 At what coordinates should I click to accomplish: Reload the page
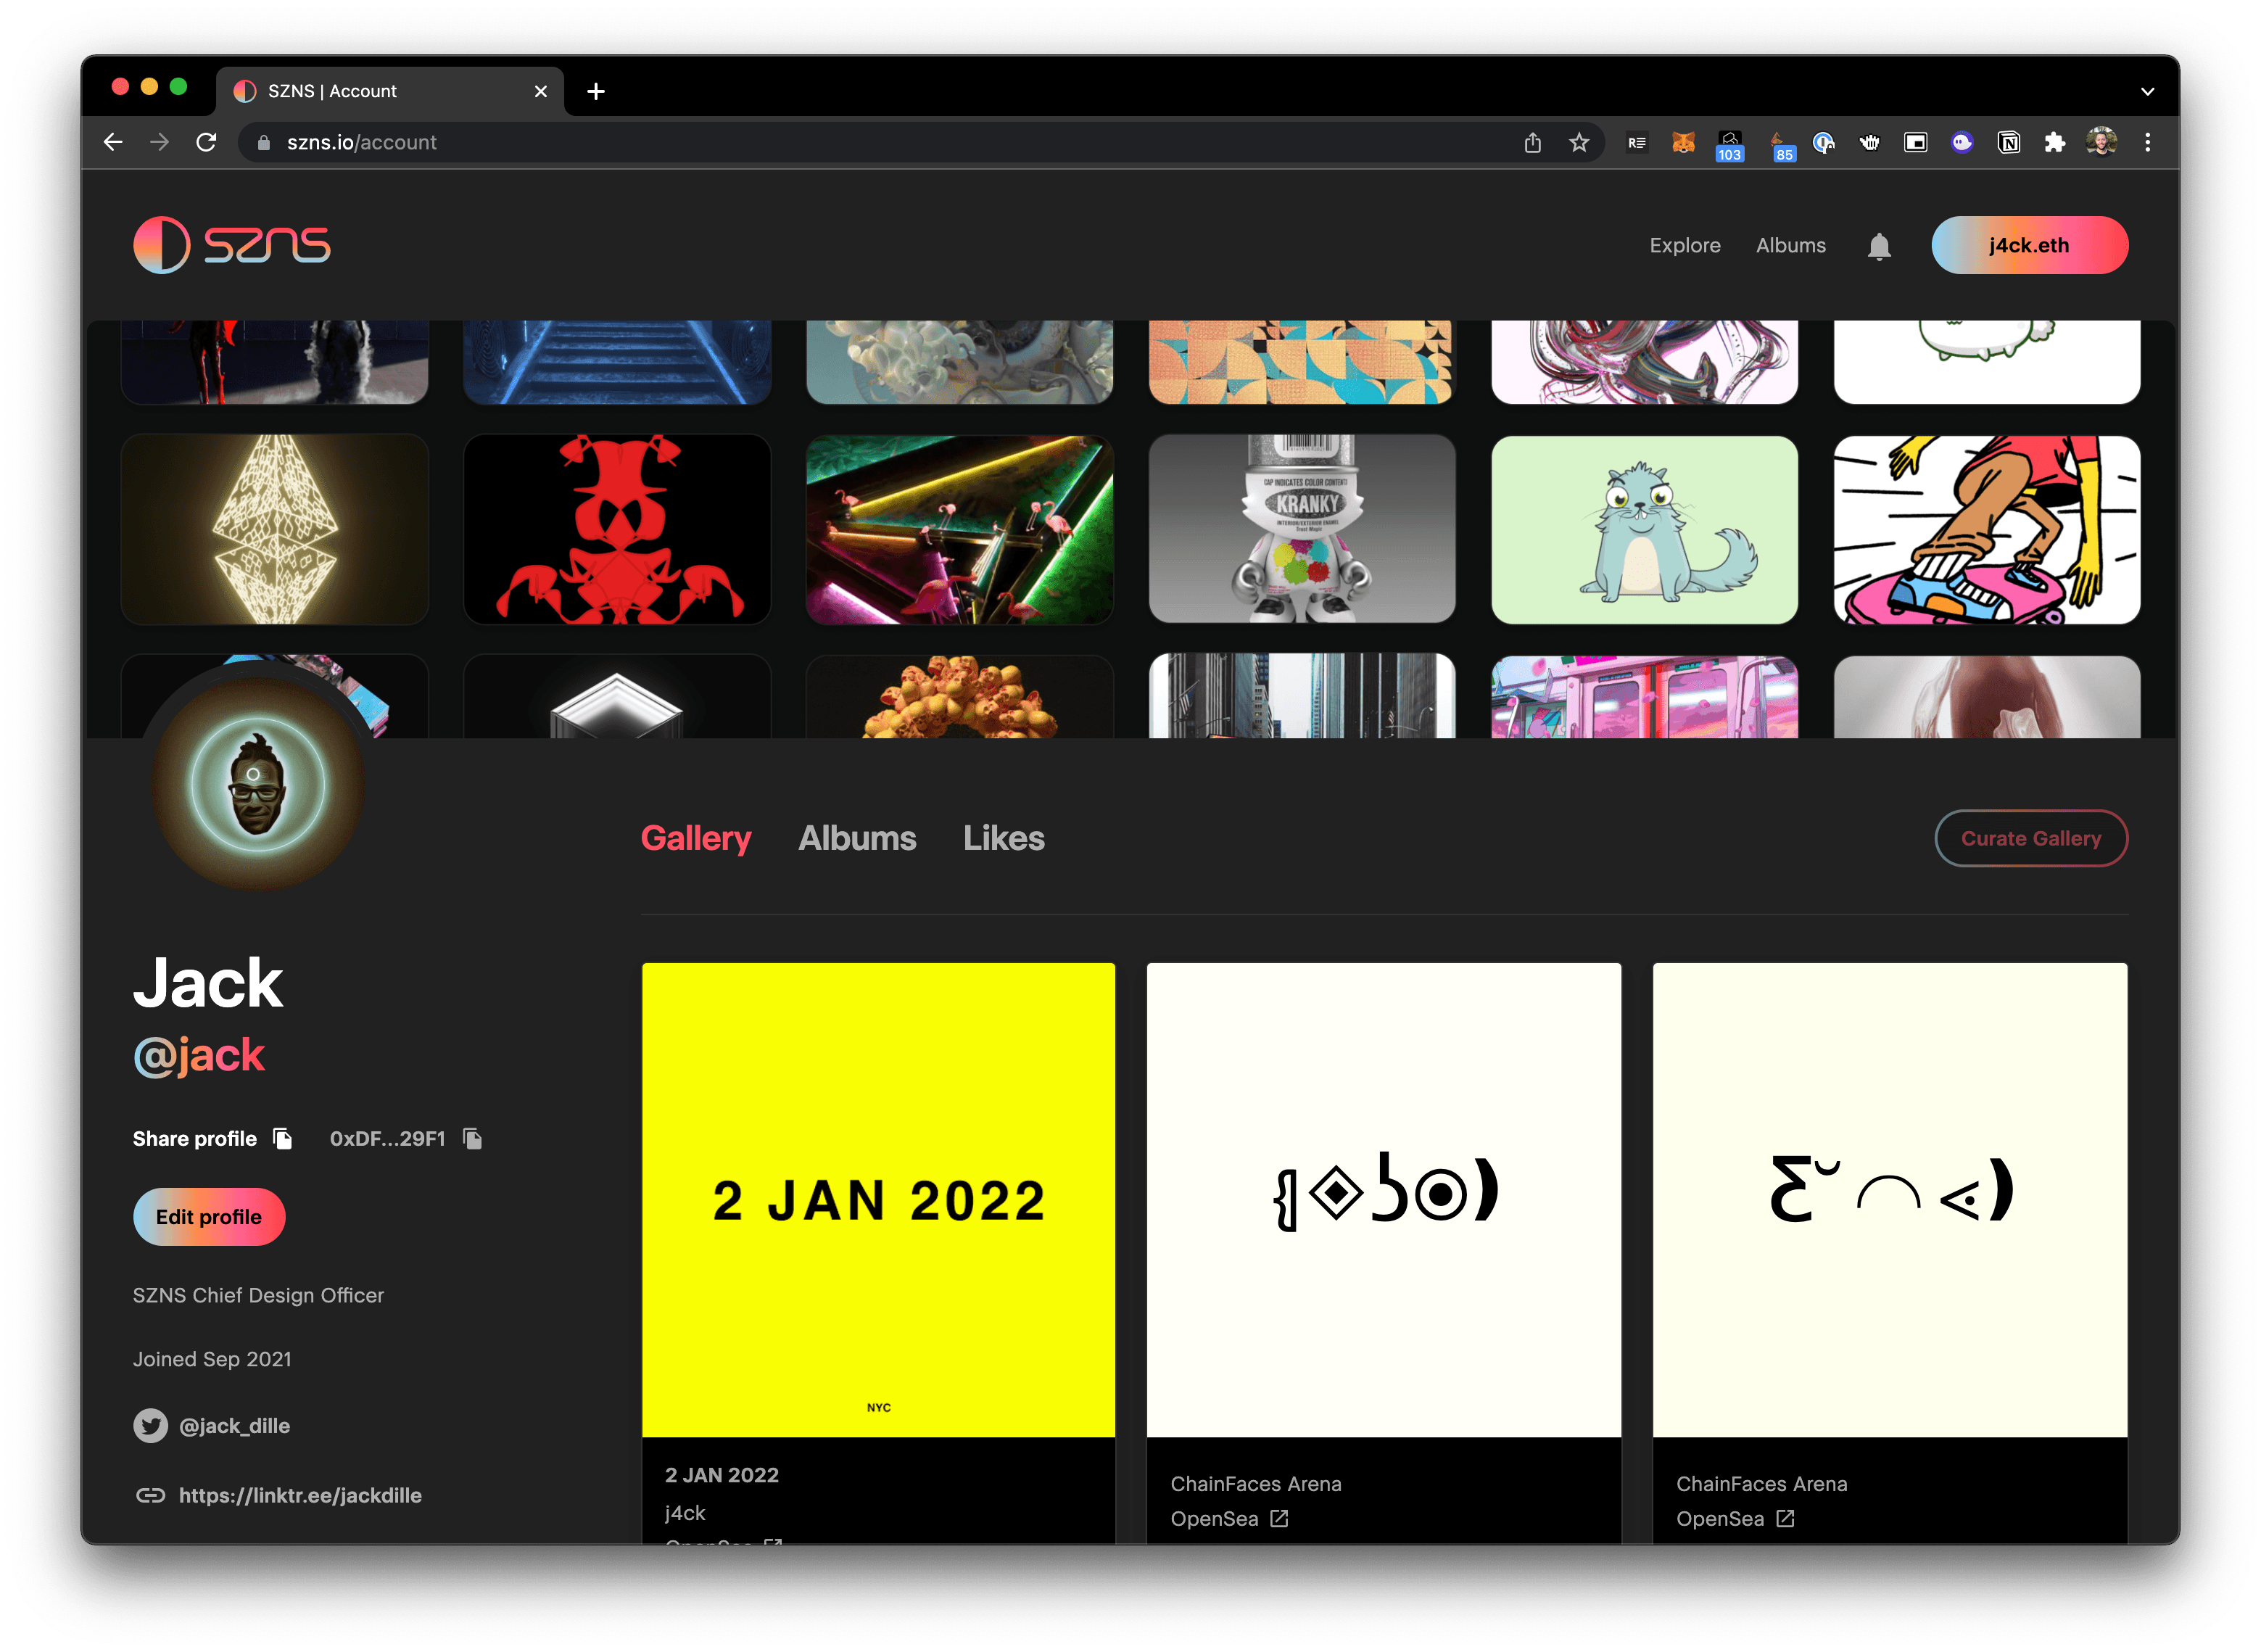click(206, 142)
